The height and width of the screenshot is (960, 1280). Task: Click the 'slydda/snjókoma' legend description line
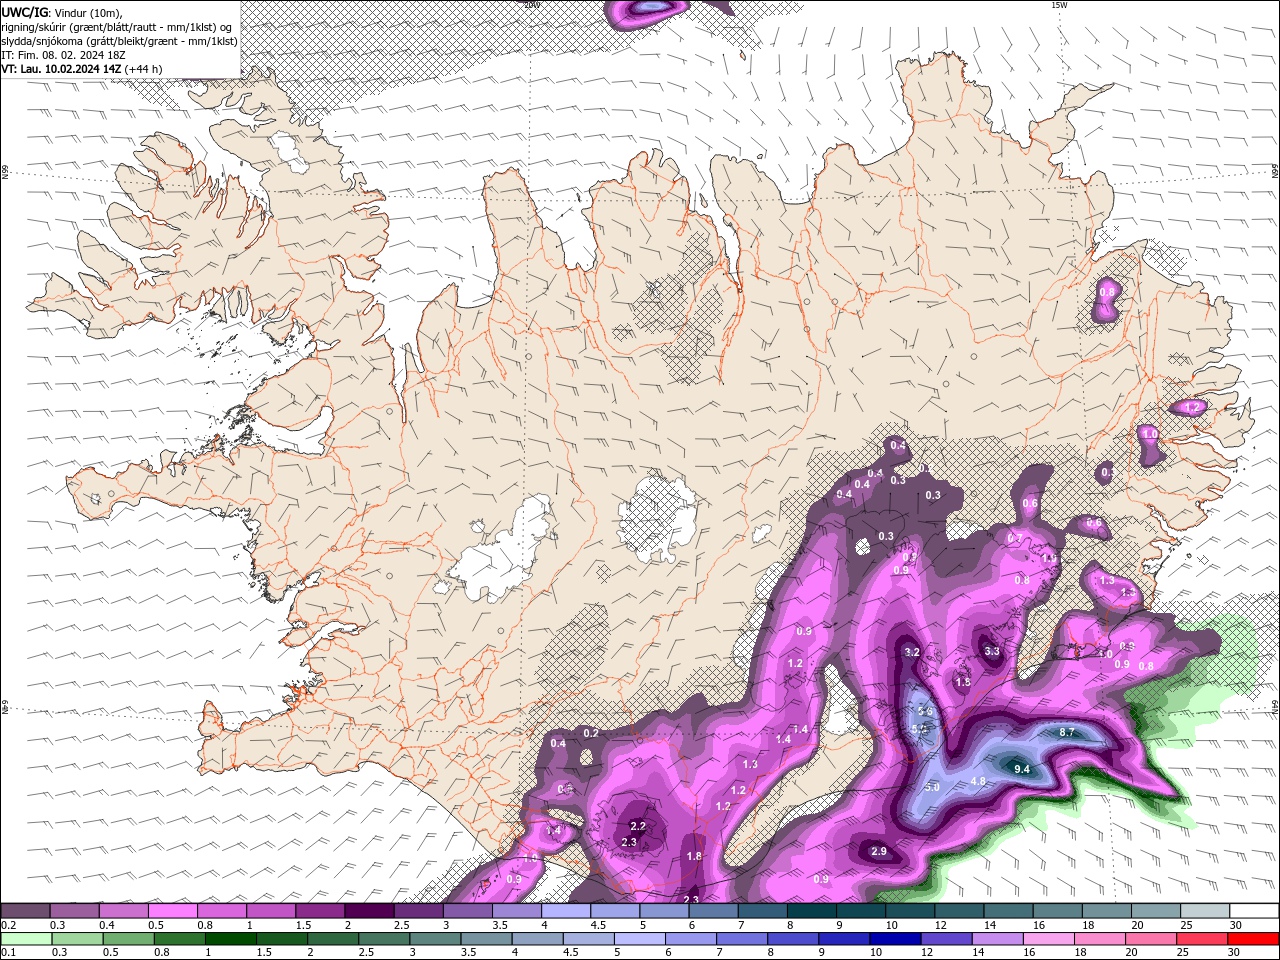(120, 41)
